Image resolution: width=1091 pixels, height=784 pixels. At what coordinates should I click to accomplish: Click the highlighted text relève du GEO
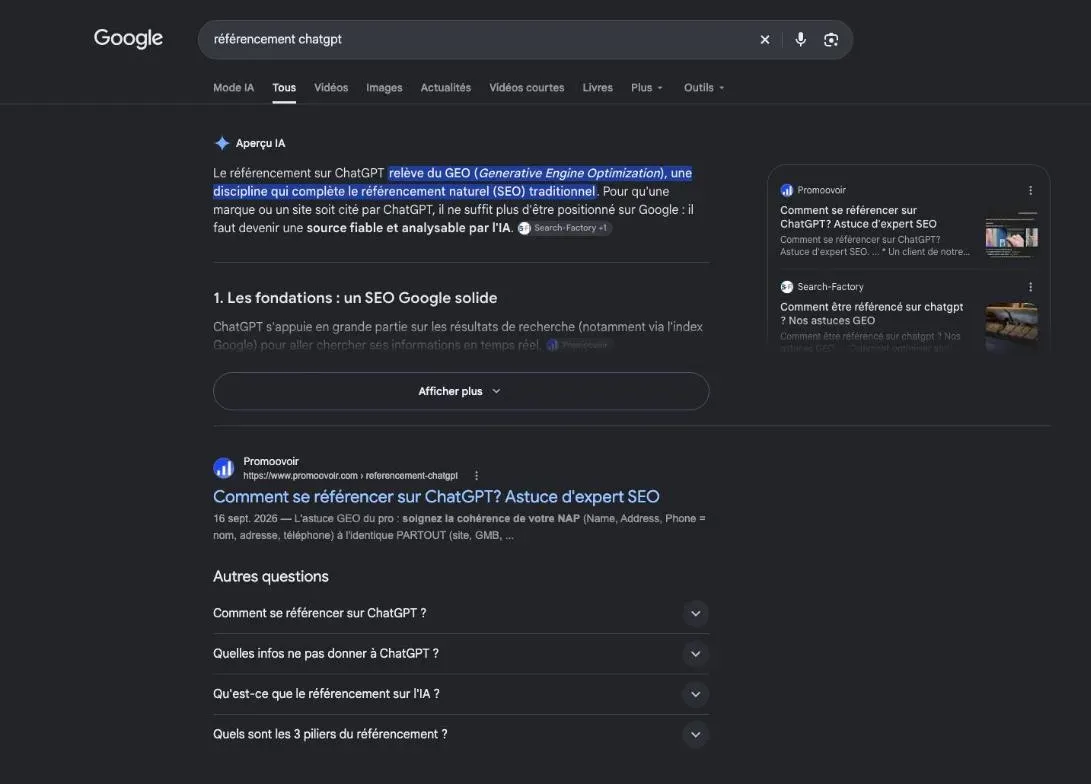(429, 173)
